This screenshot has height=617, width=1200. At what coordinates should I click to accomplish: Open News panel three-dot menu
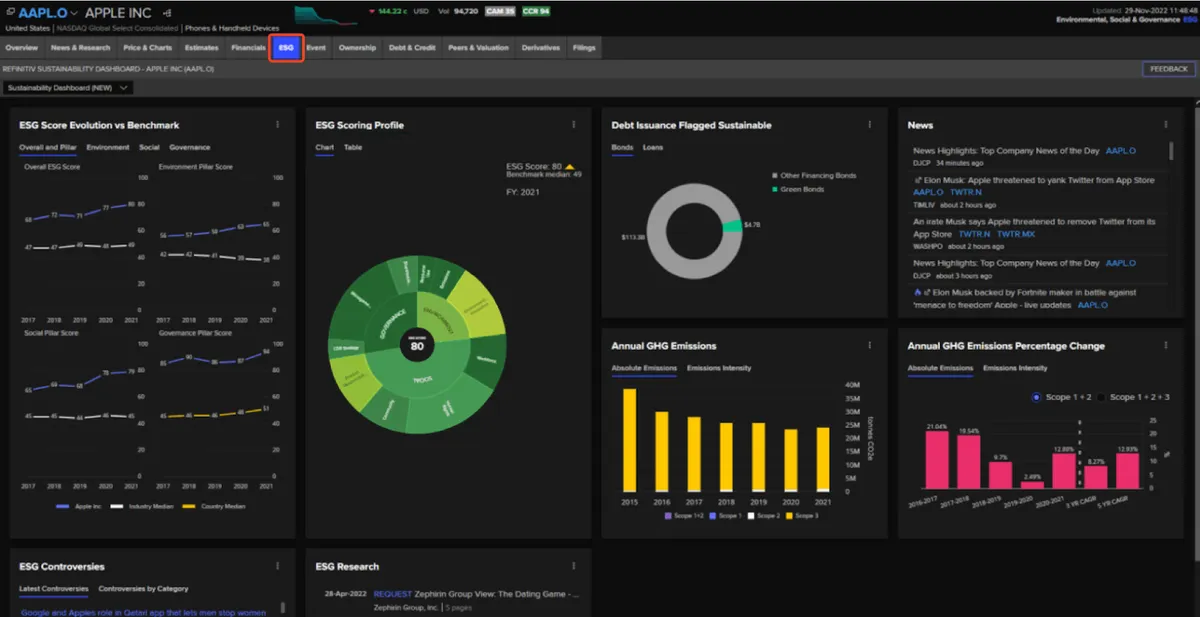tap(1166, 125)
